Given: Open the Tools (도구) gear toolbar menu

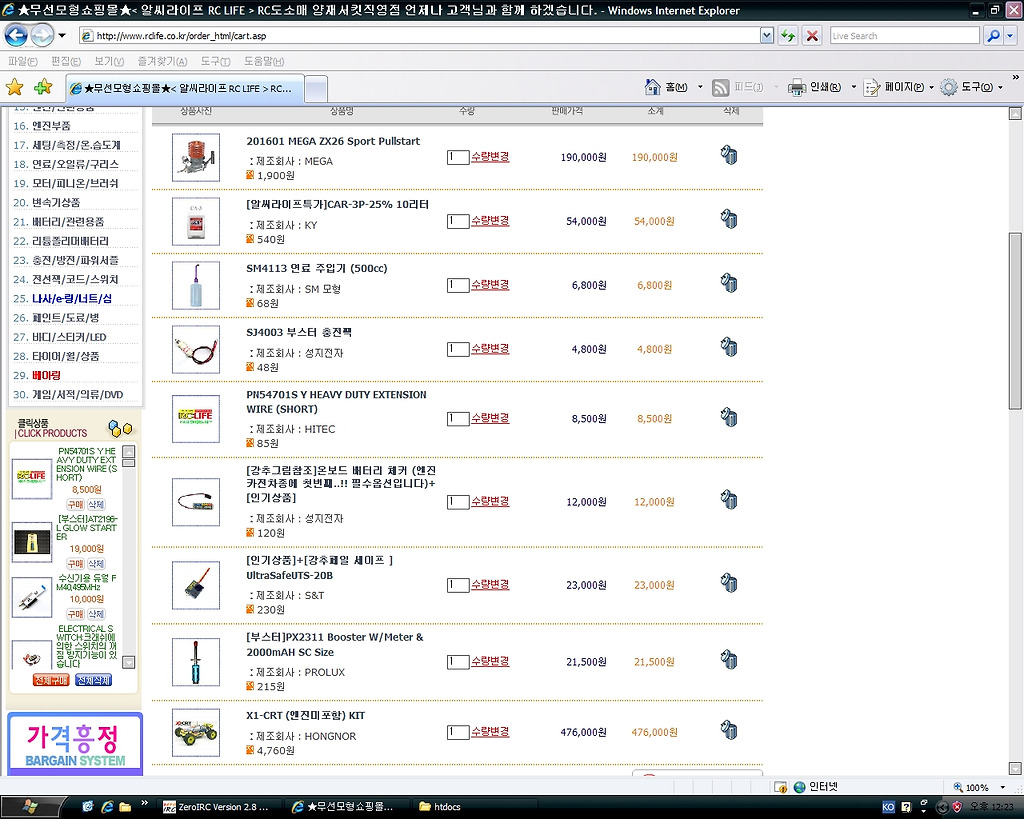Looking at the screenshot, I should pos(970,87).
